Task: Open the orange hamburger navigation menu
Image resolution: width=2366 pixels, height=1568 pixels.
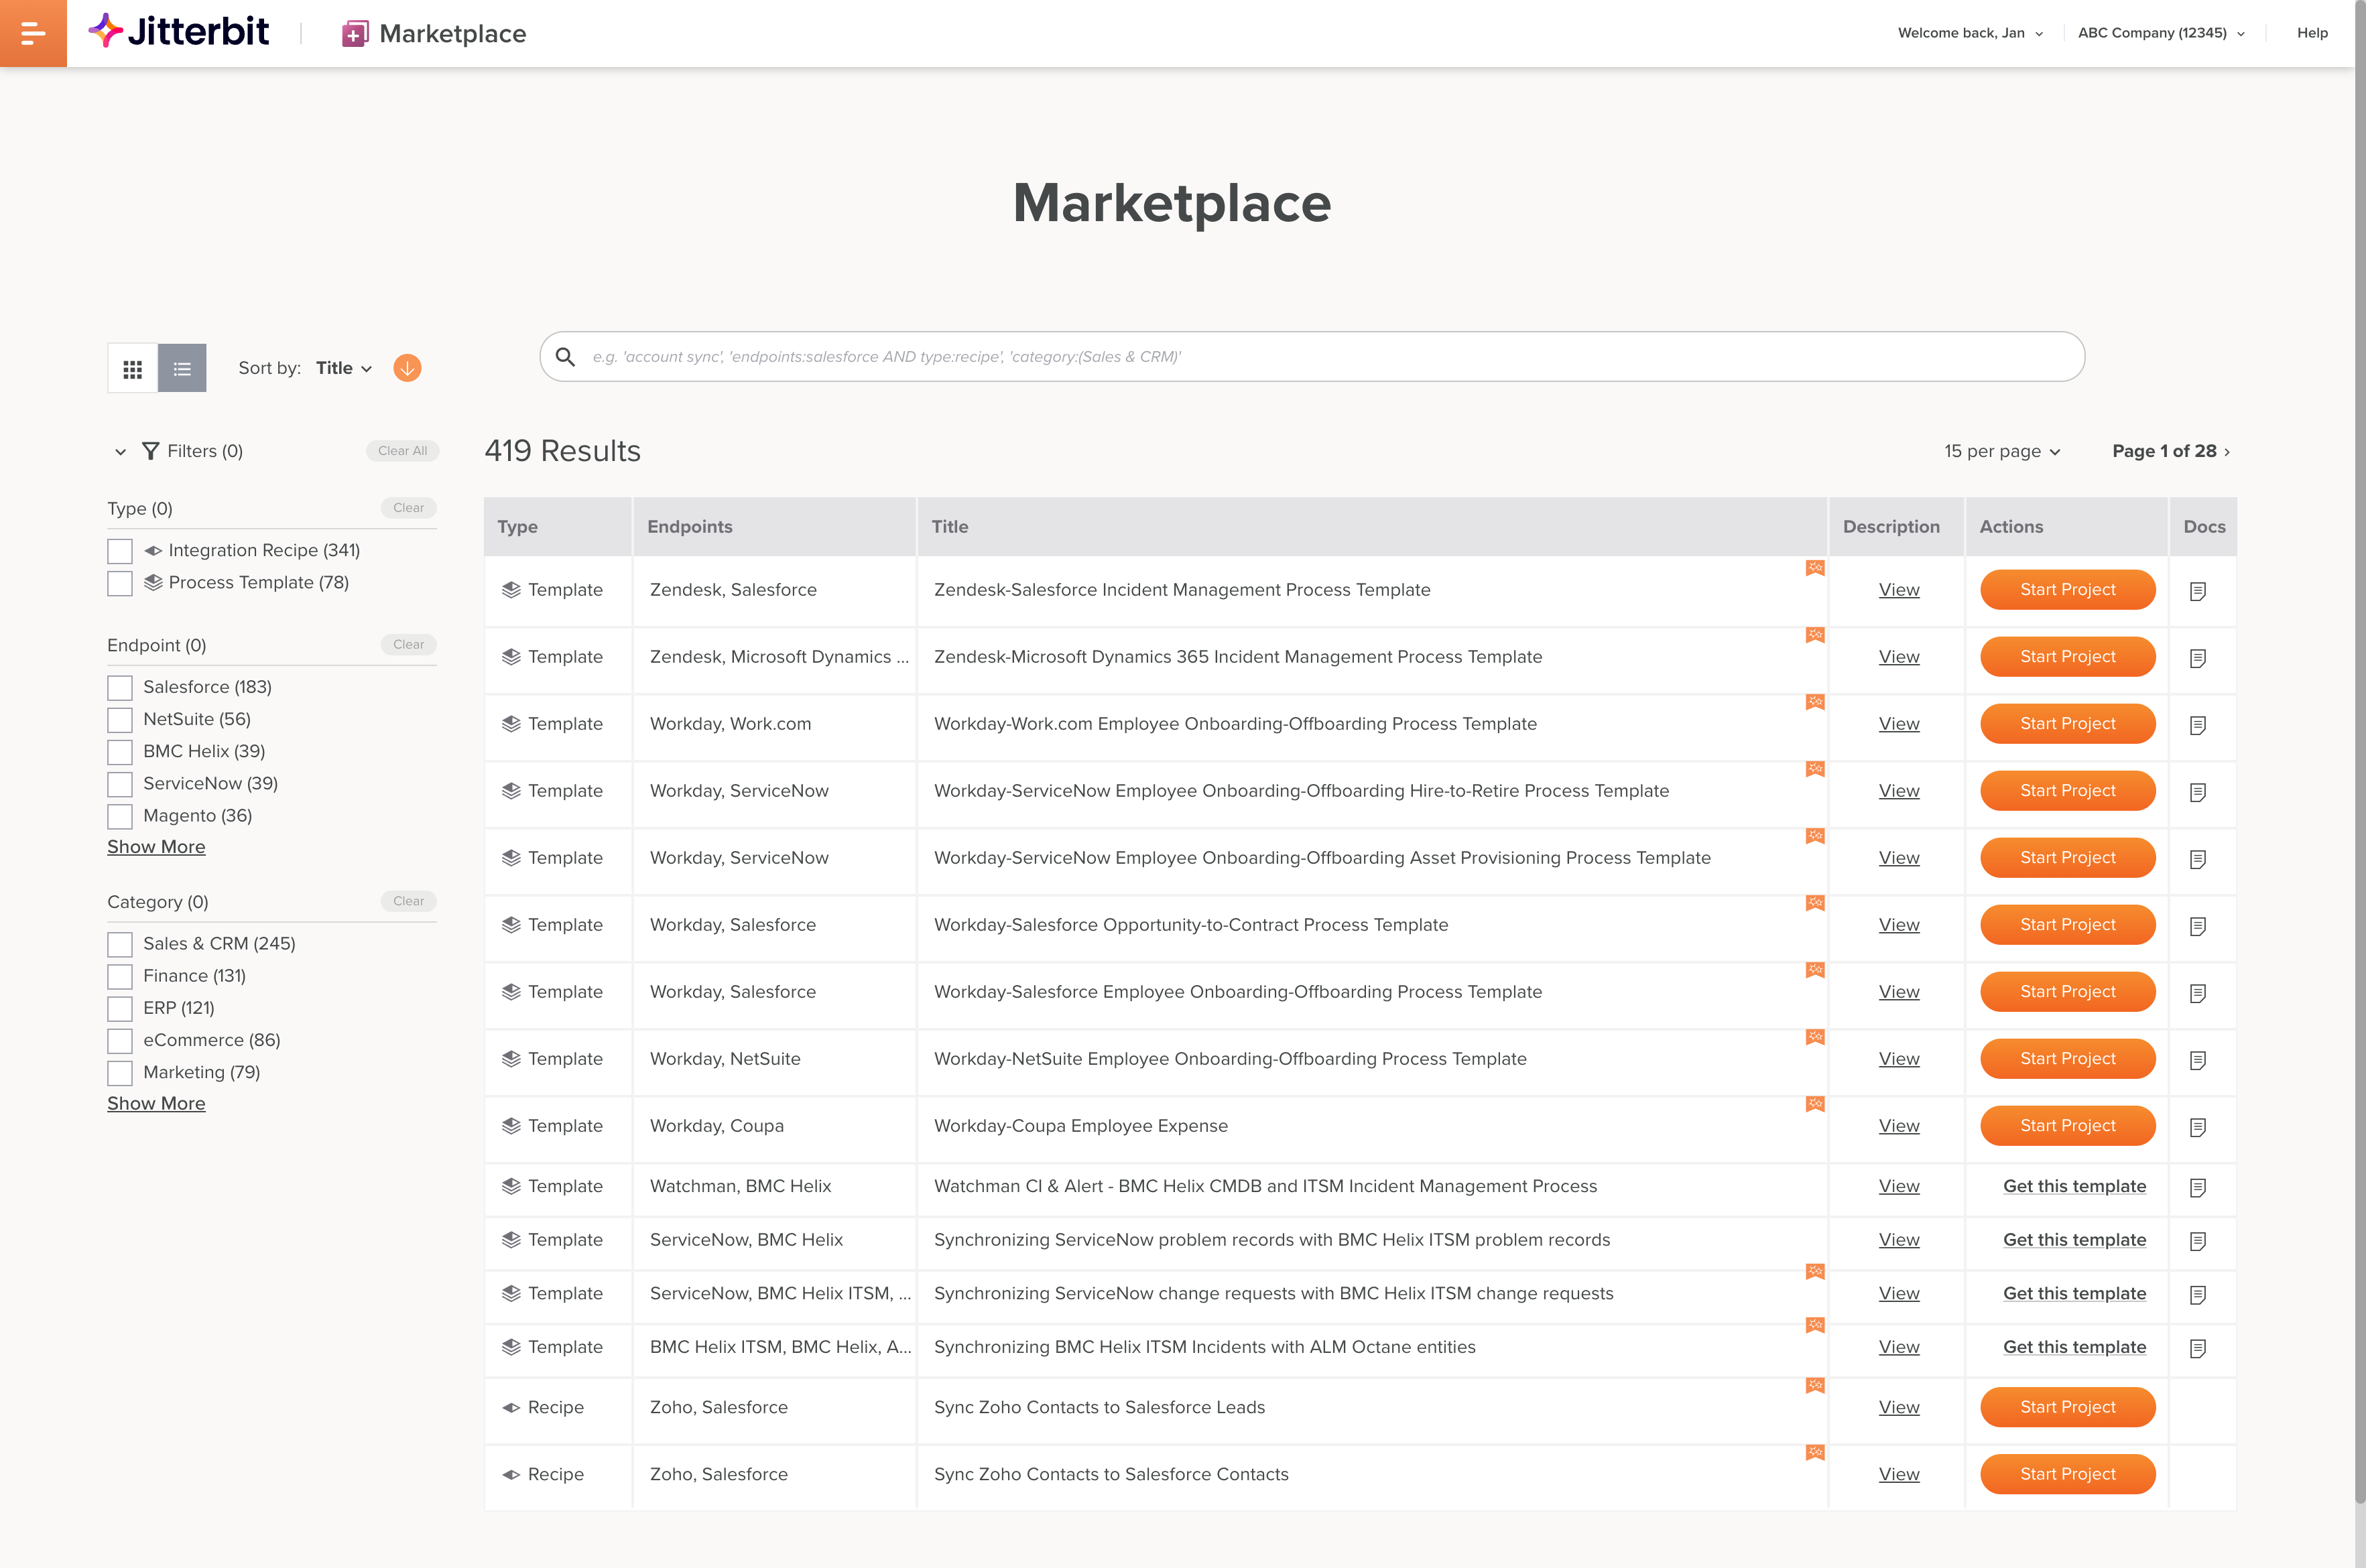Action: coord(33,33)
